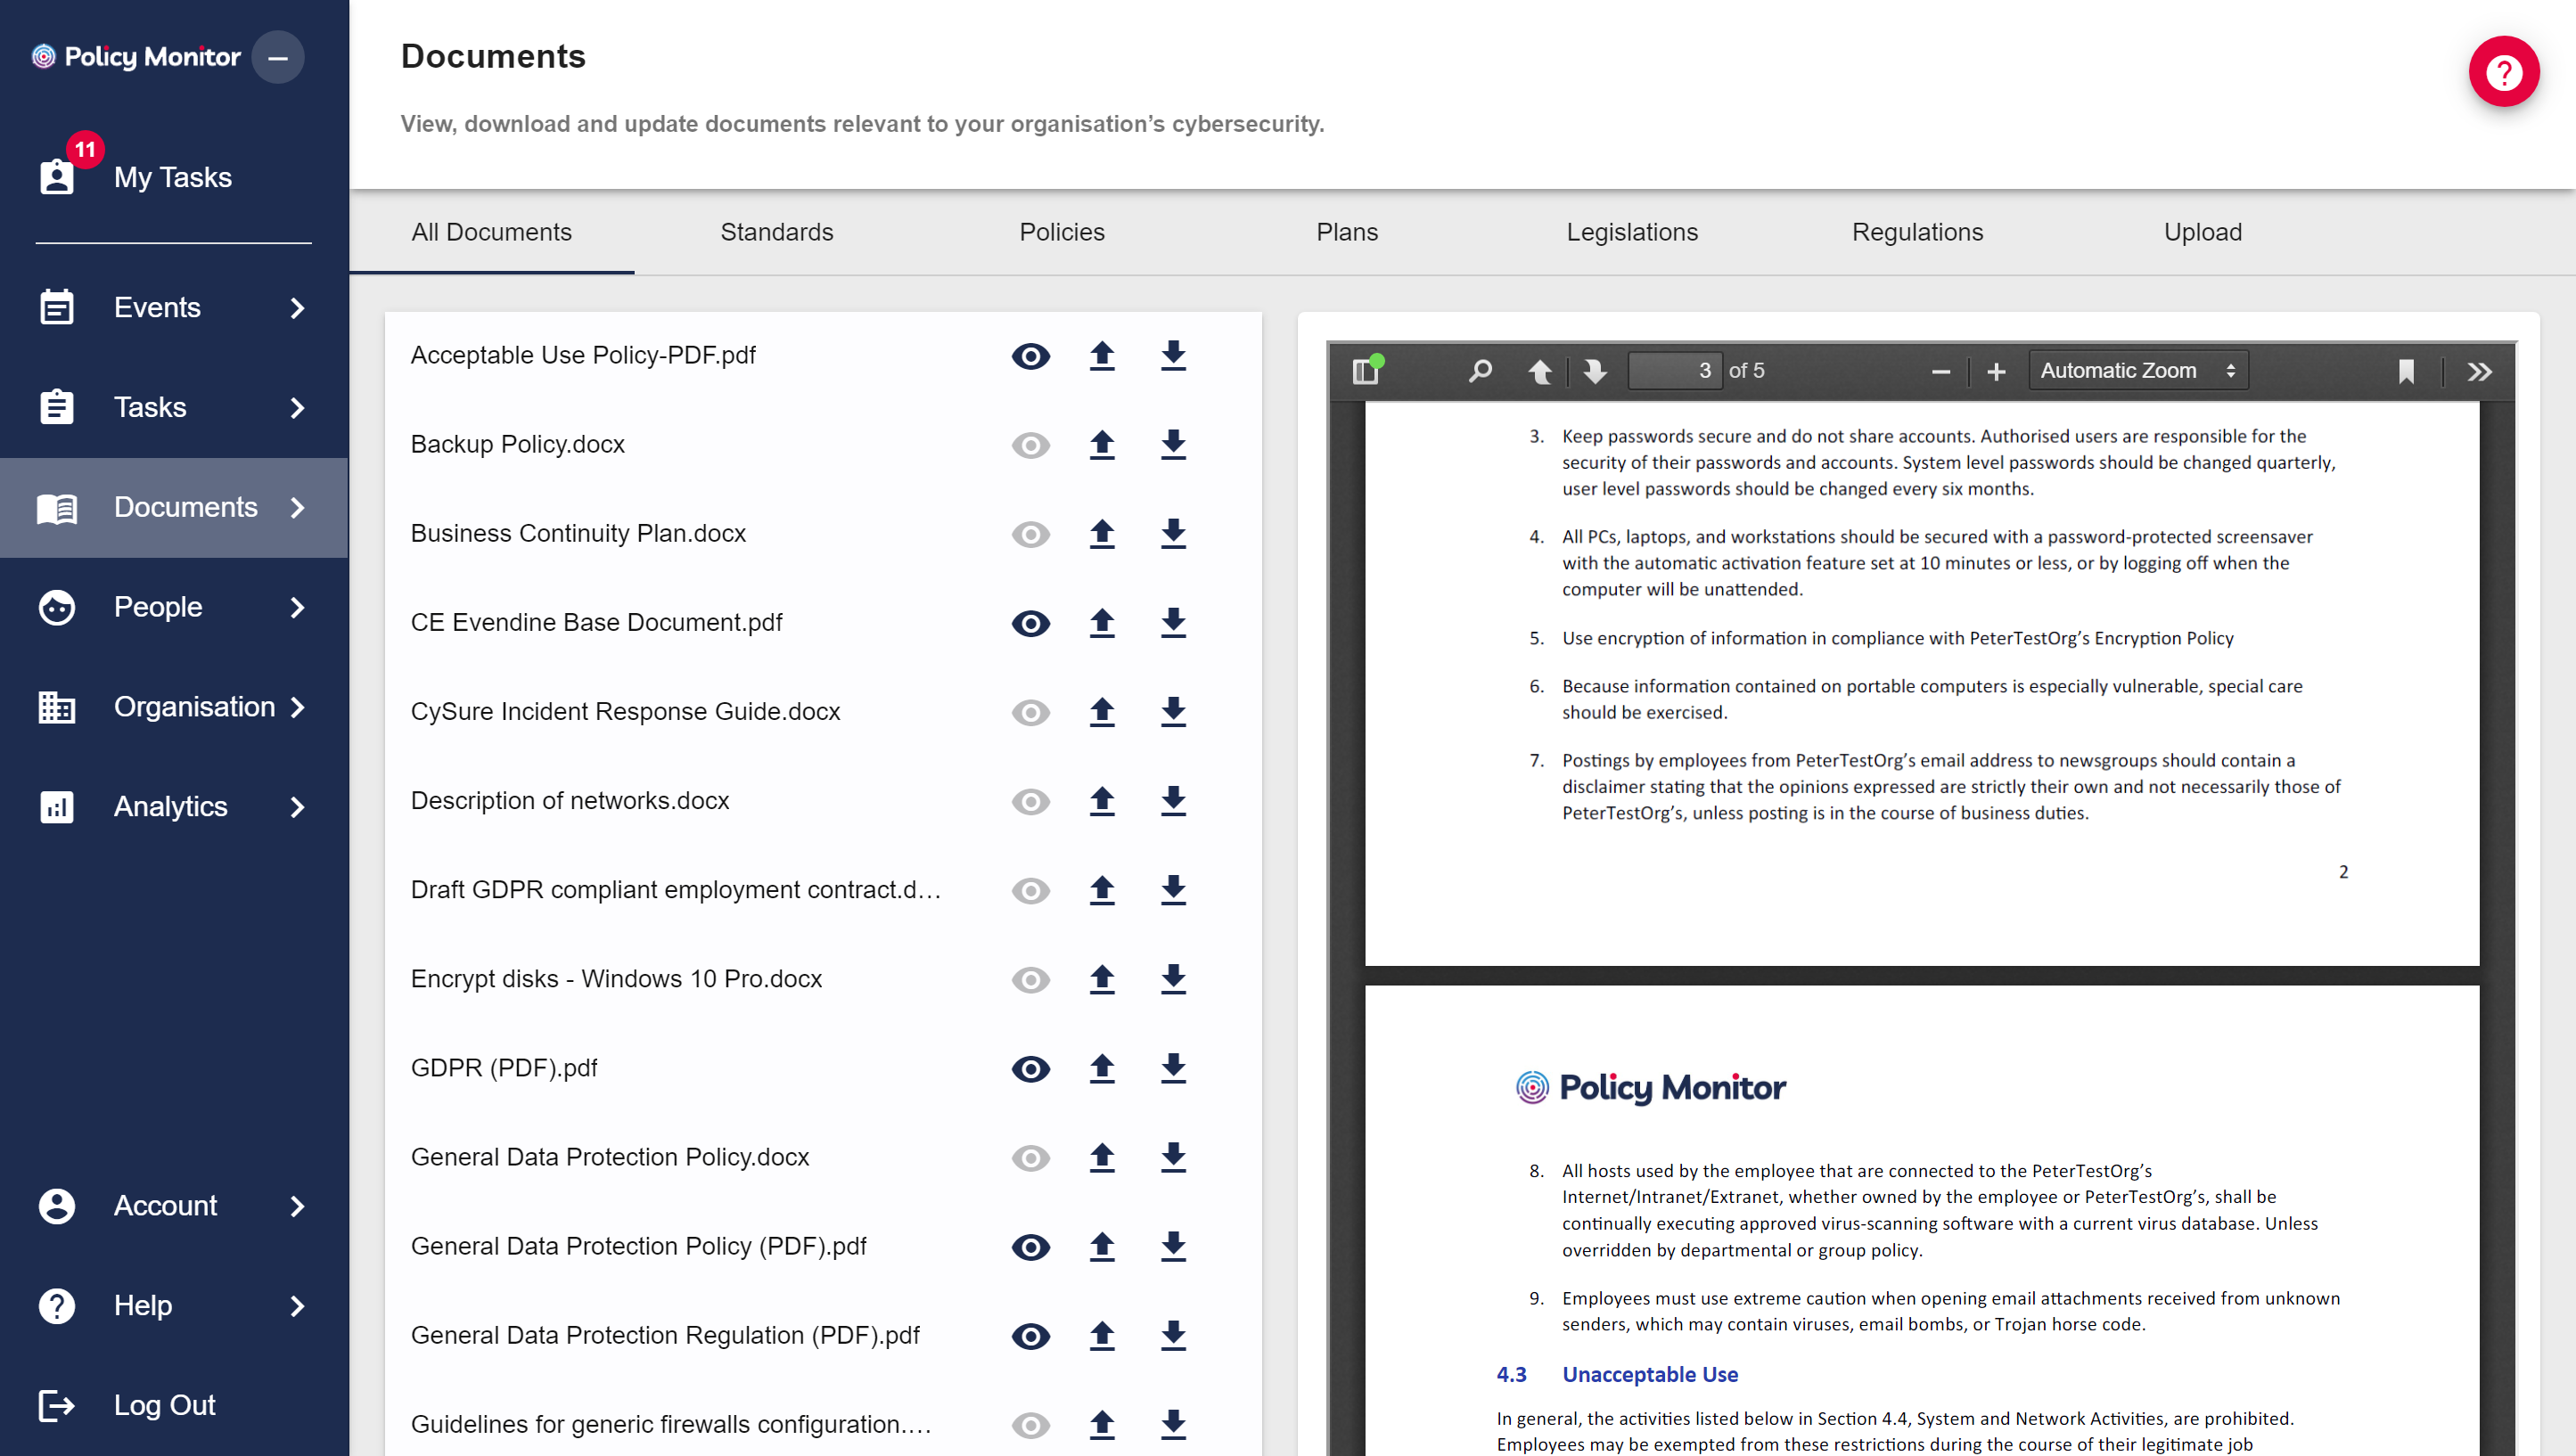Switch to the All Documents tab
Image resolution: width=2576 pixels, height=1456 pixels.
click(491, 232)
